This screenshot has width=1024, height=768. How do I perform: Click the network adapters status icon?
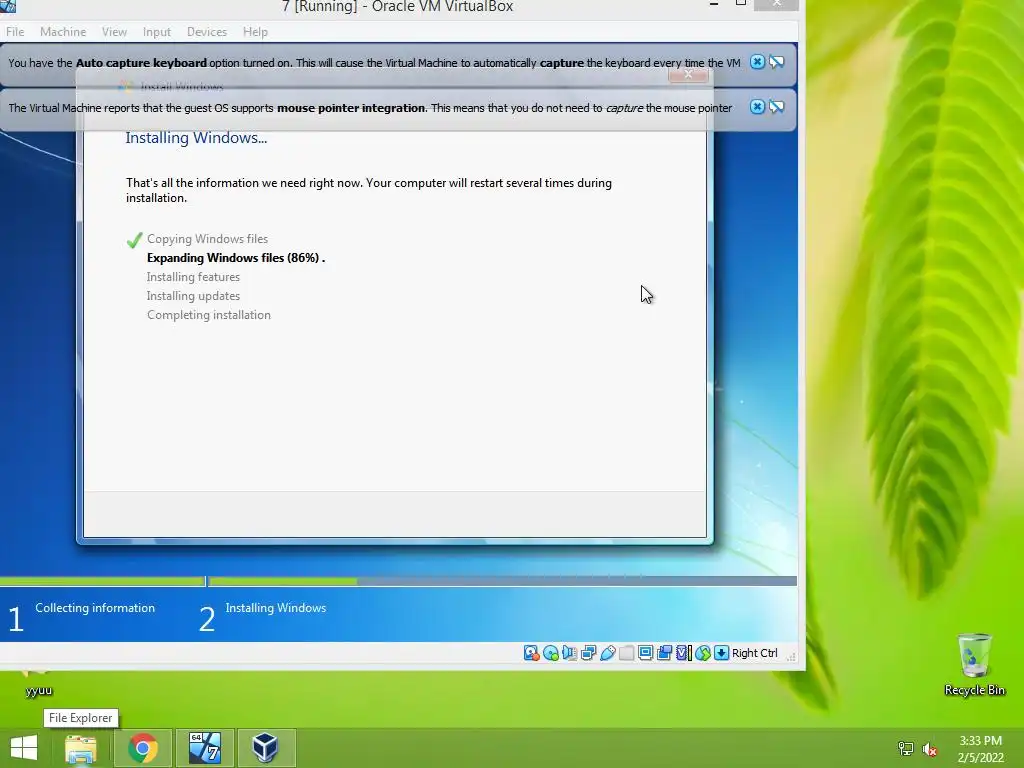pos(588,653)
